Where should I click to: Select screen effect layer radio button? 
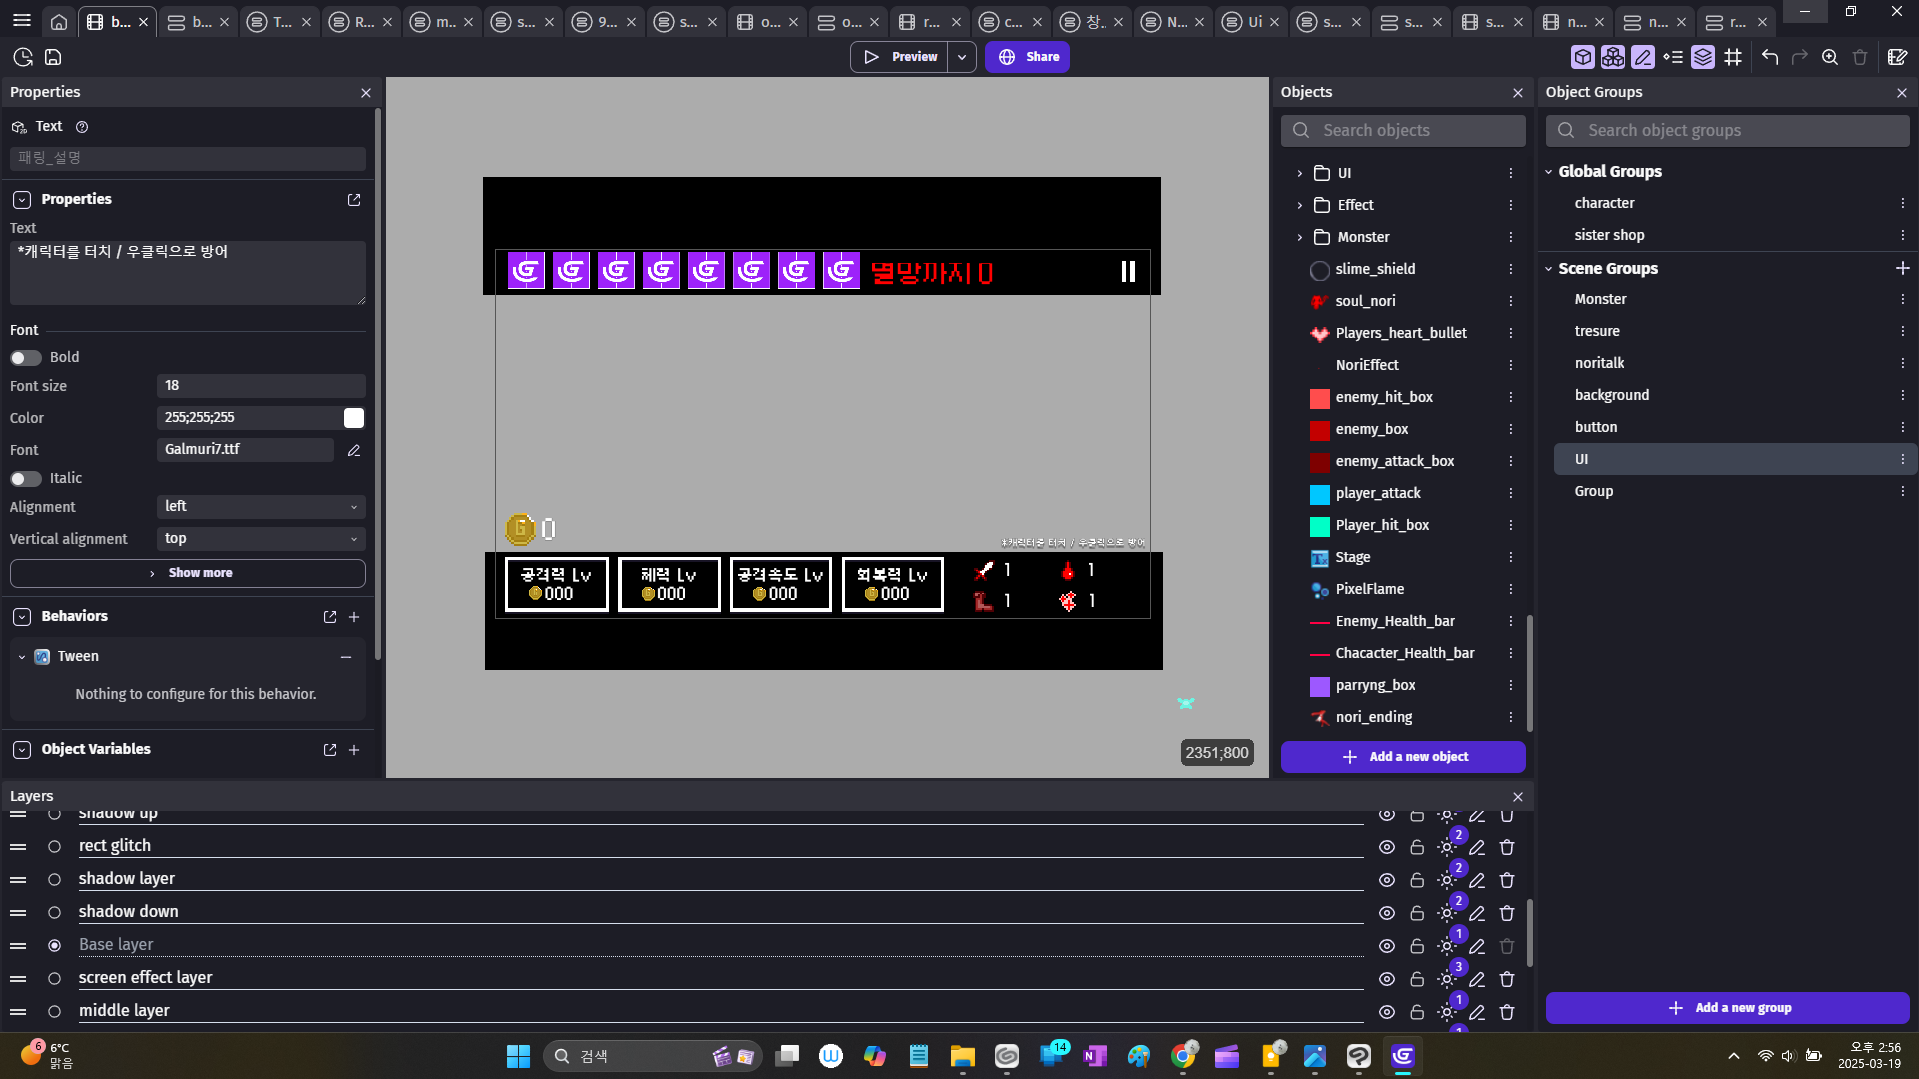55,978
